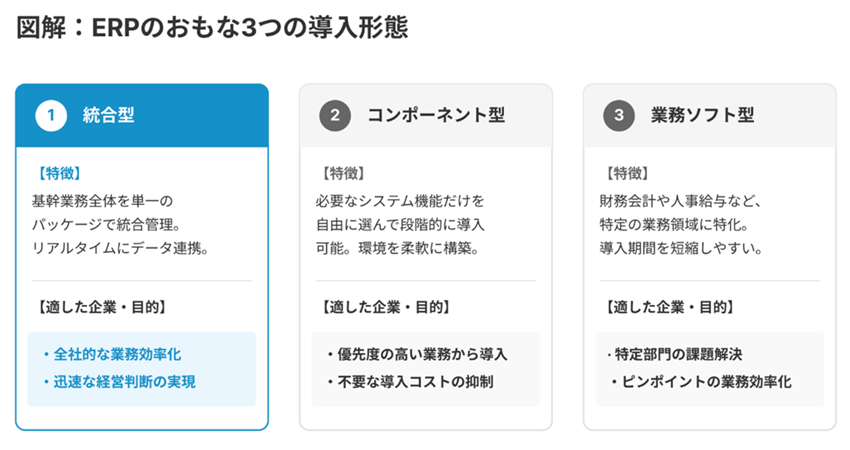Click 全社的な業務効率化 bullet item

[x=112, y=355]
